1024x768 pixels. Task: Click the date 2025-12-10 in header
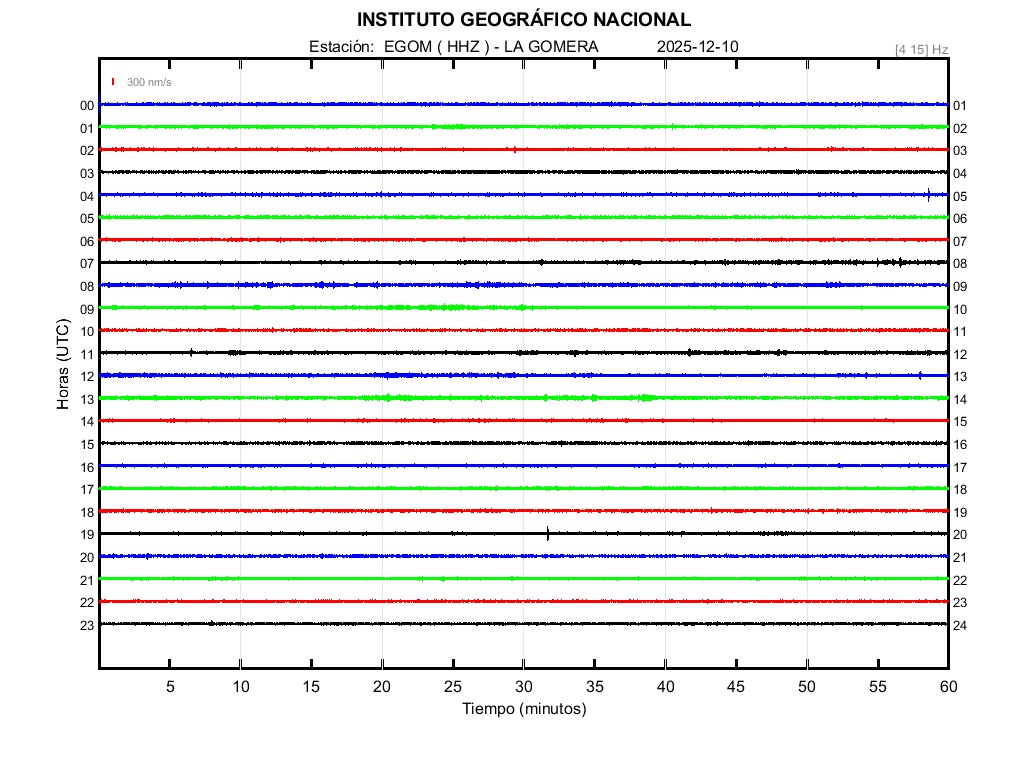698,47
